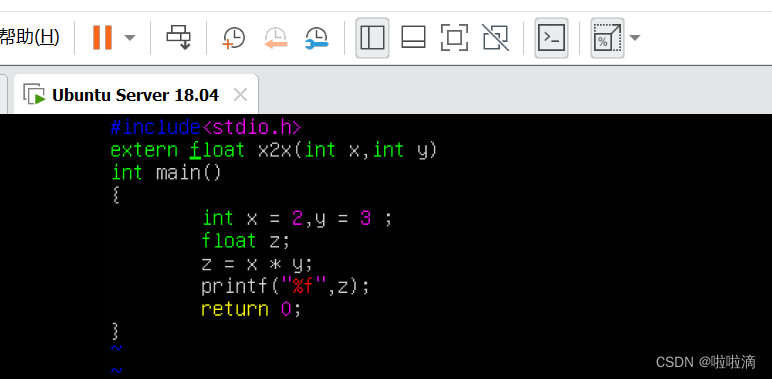This screenshot has height=379, width=772.
Task: Click the extern float x2x declaration line
Action: tap(274, 150)
